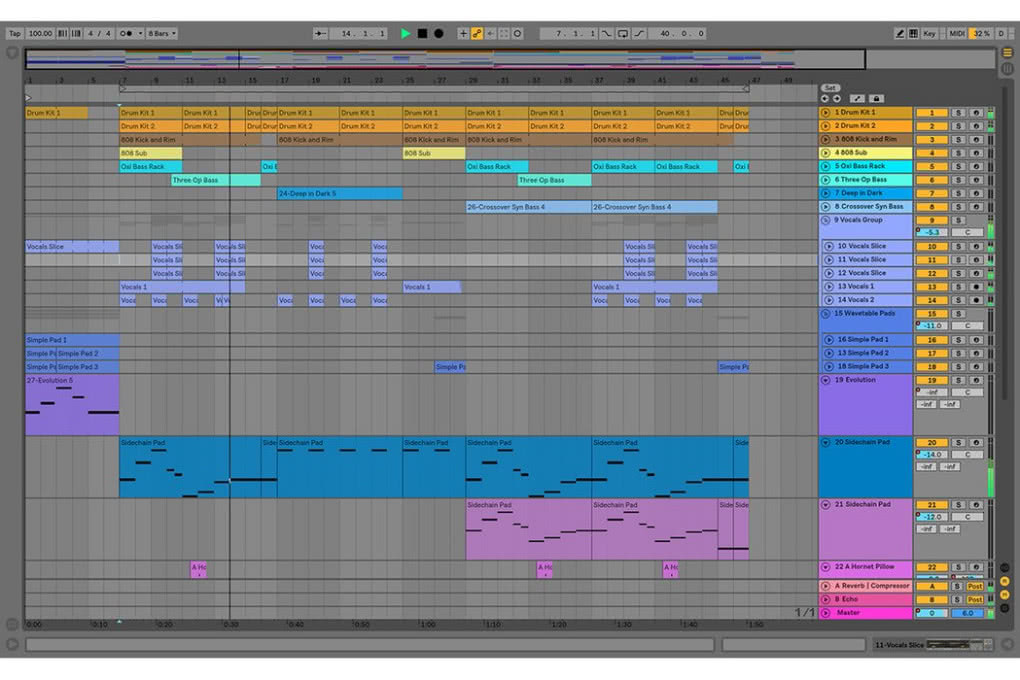The width and height of the screenshot is (1020, 680).
Task: Collapse the 19 Evolution track
Action: pyautogui.click(x=825, y=380)
